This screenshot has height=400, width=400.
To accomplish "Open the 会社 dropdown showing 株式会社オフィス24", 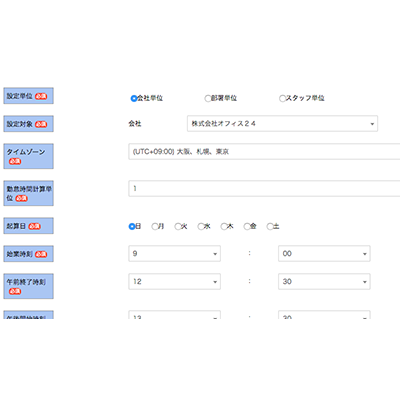I will (x=282, y=124).
